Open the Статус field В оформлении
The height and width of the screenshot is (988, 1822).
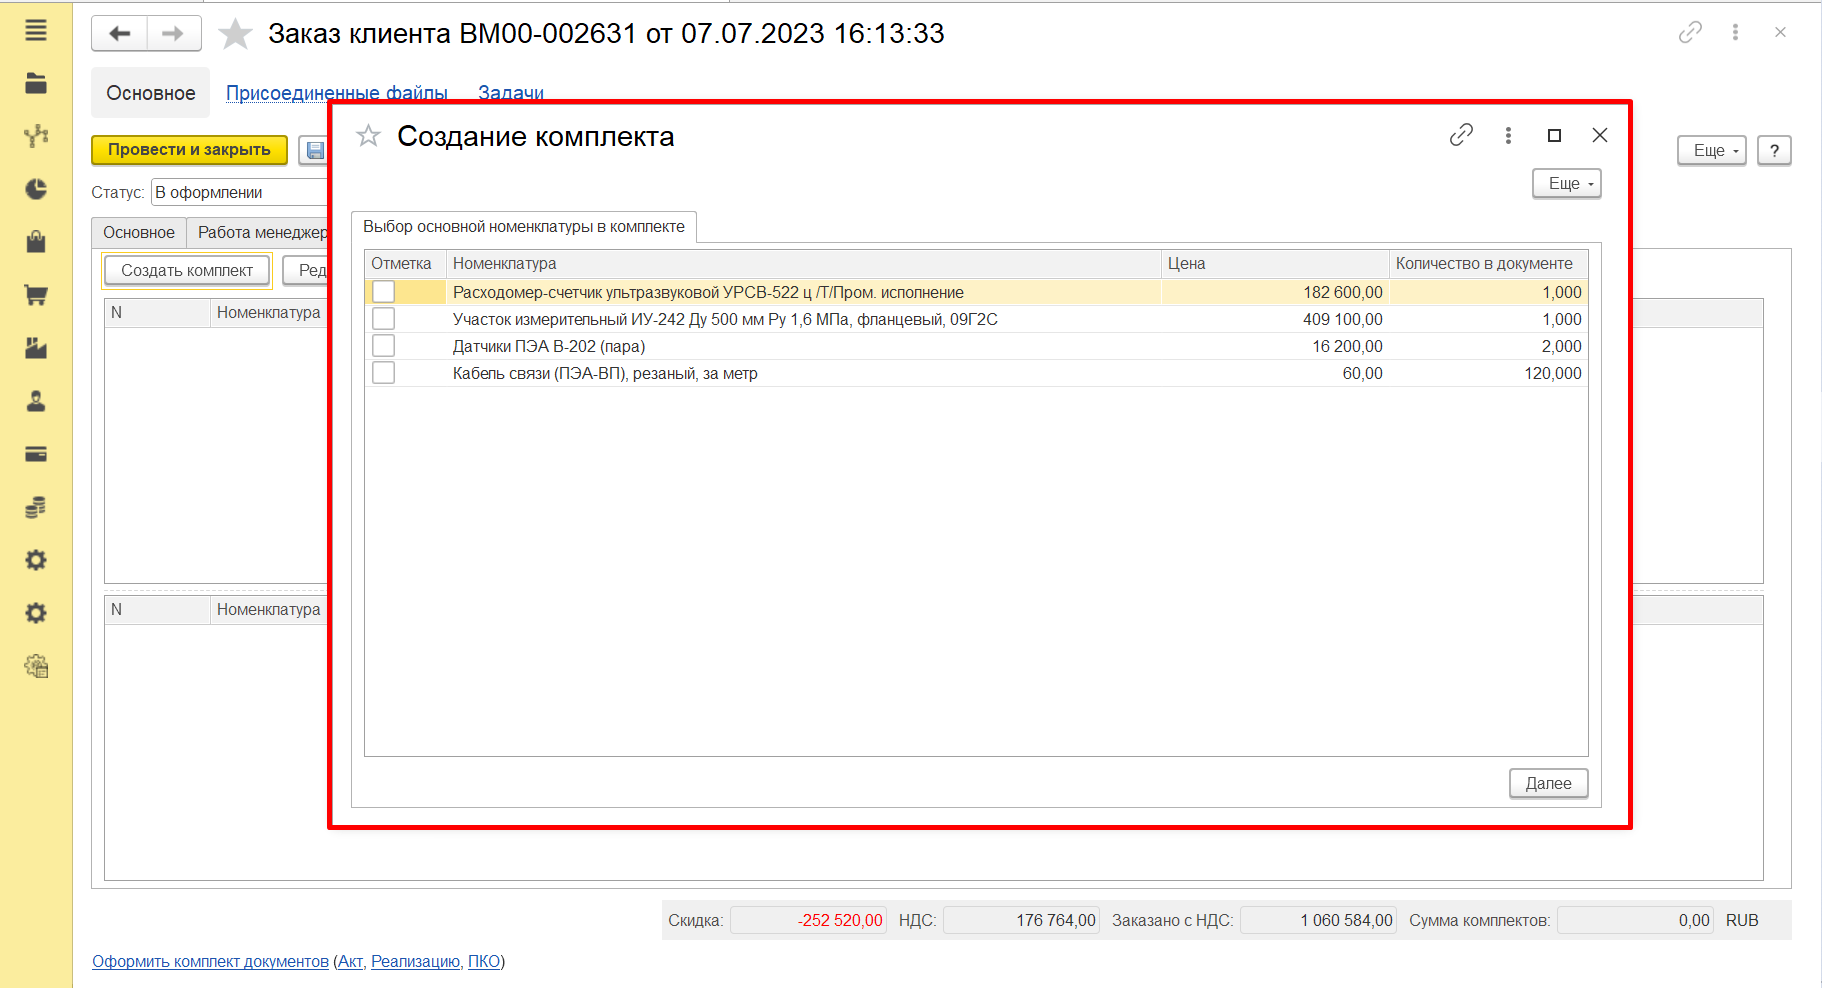[240, 192]
